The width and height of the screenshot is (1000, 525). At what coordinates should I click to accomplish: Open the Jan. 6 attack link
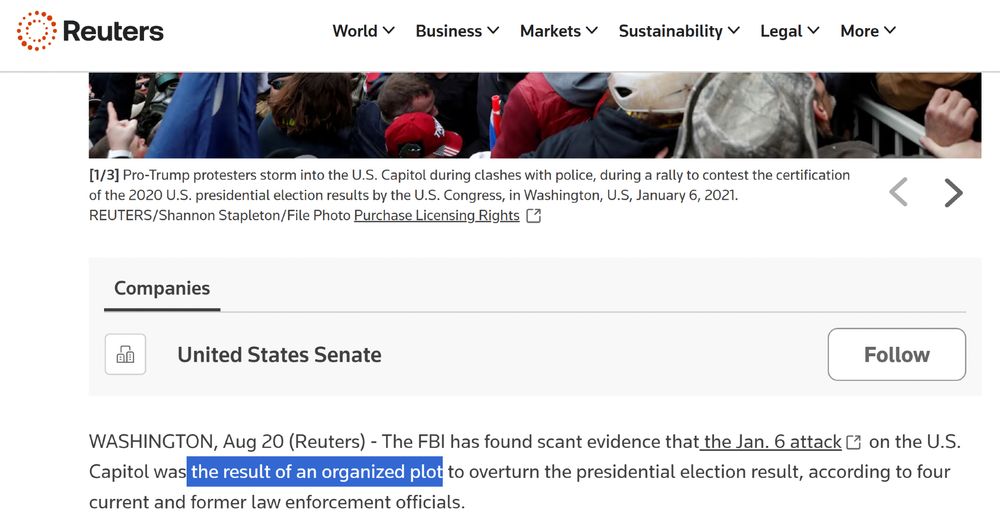(772, 441)
